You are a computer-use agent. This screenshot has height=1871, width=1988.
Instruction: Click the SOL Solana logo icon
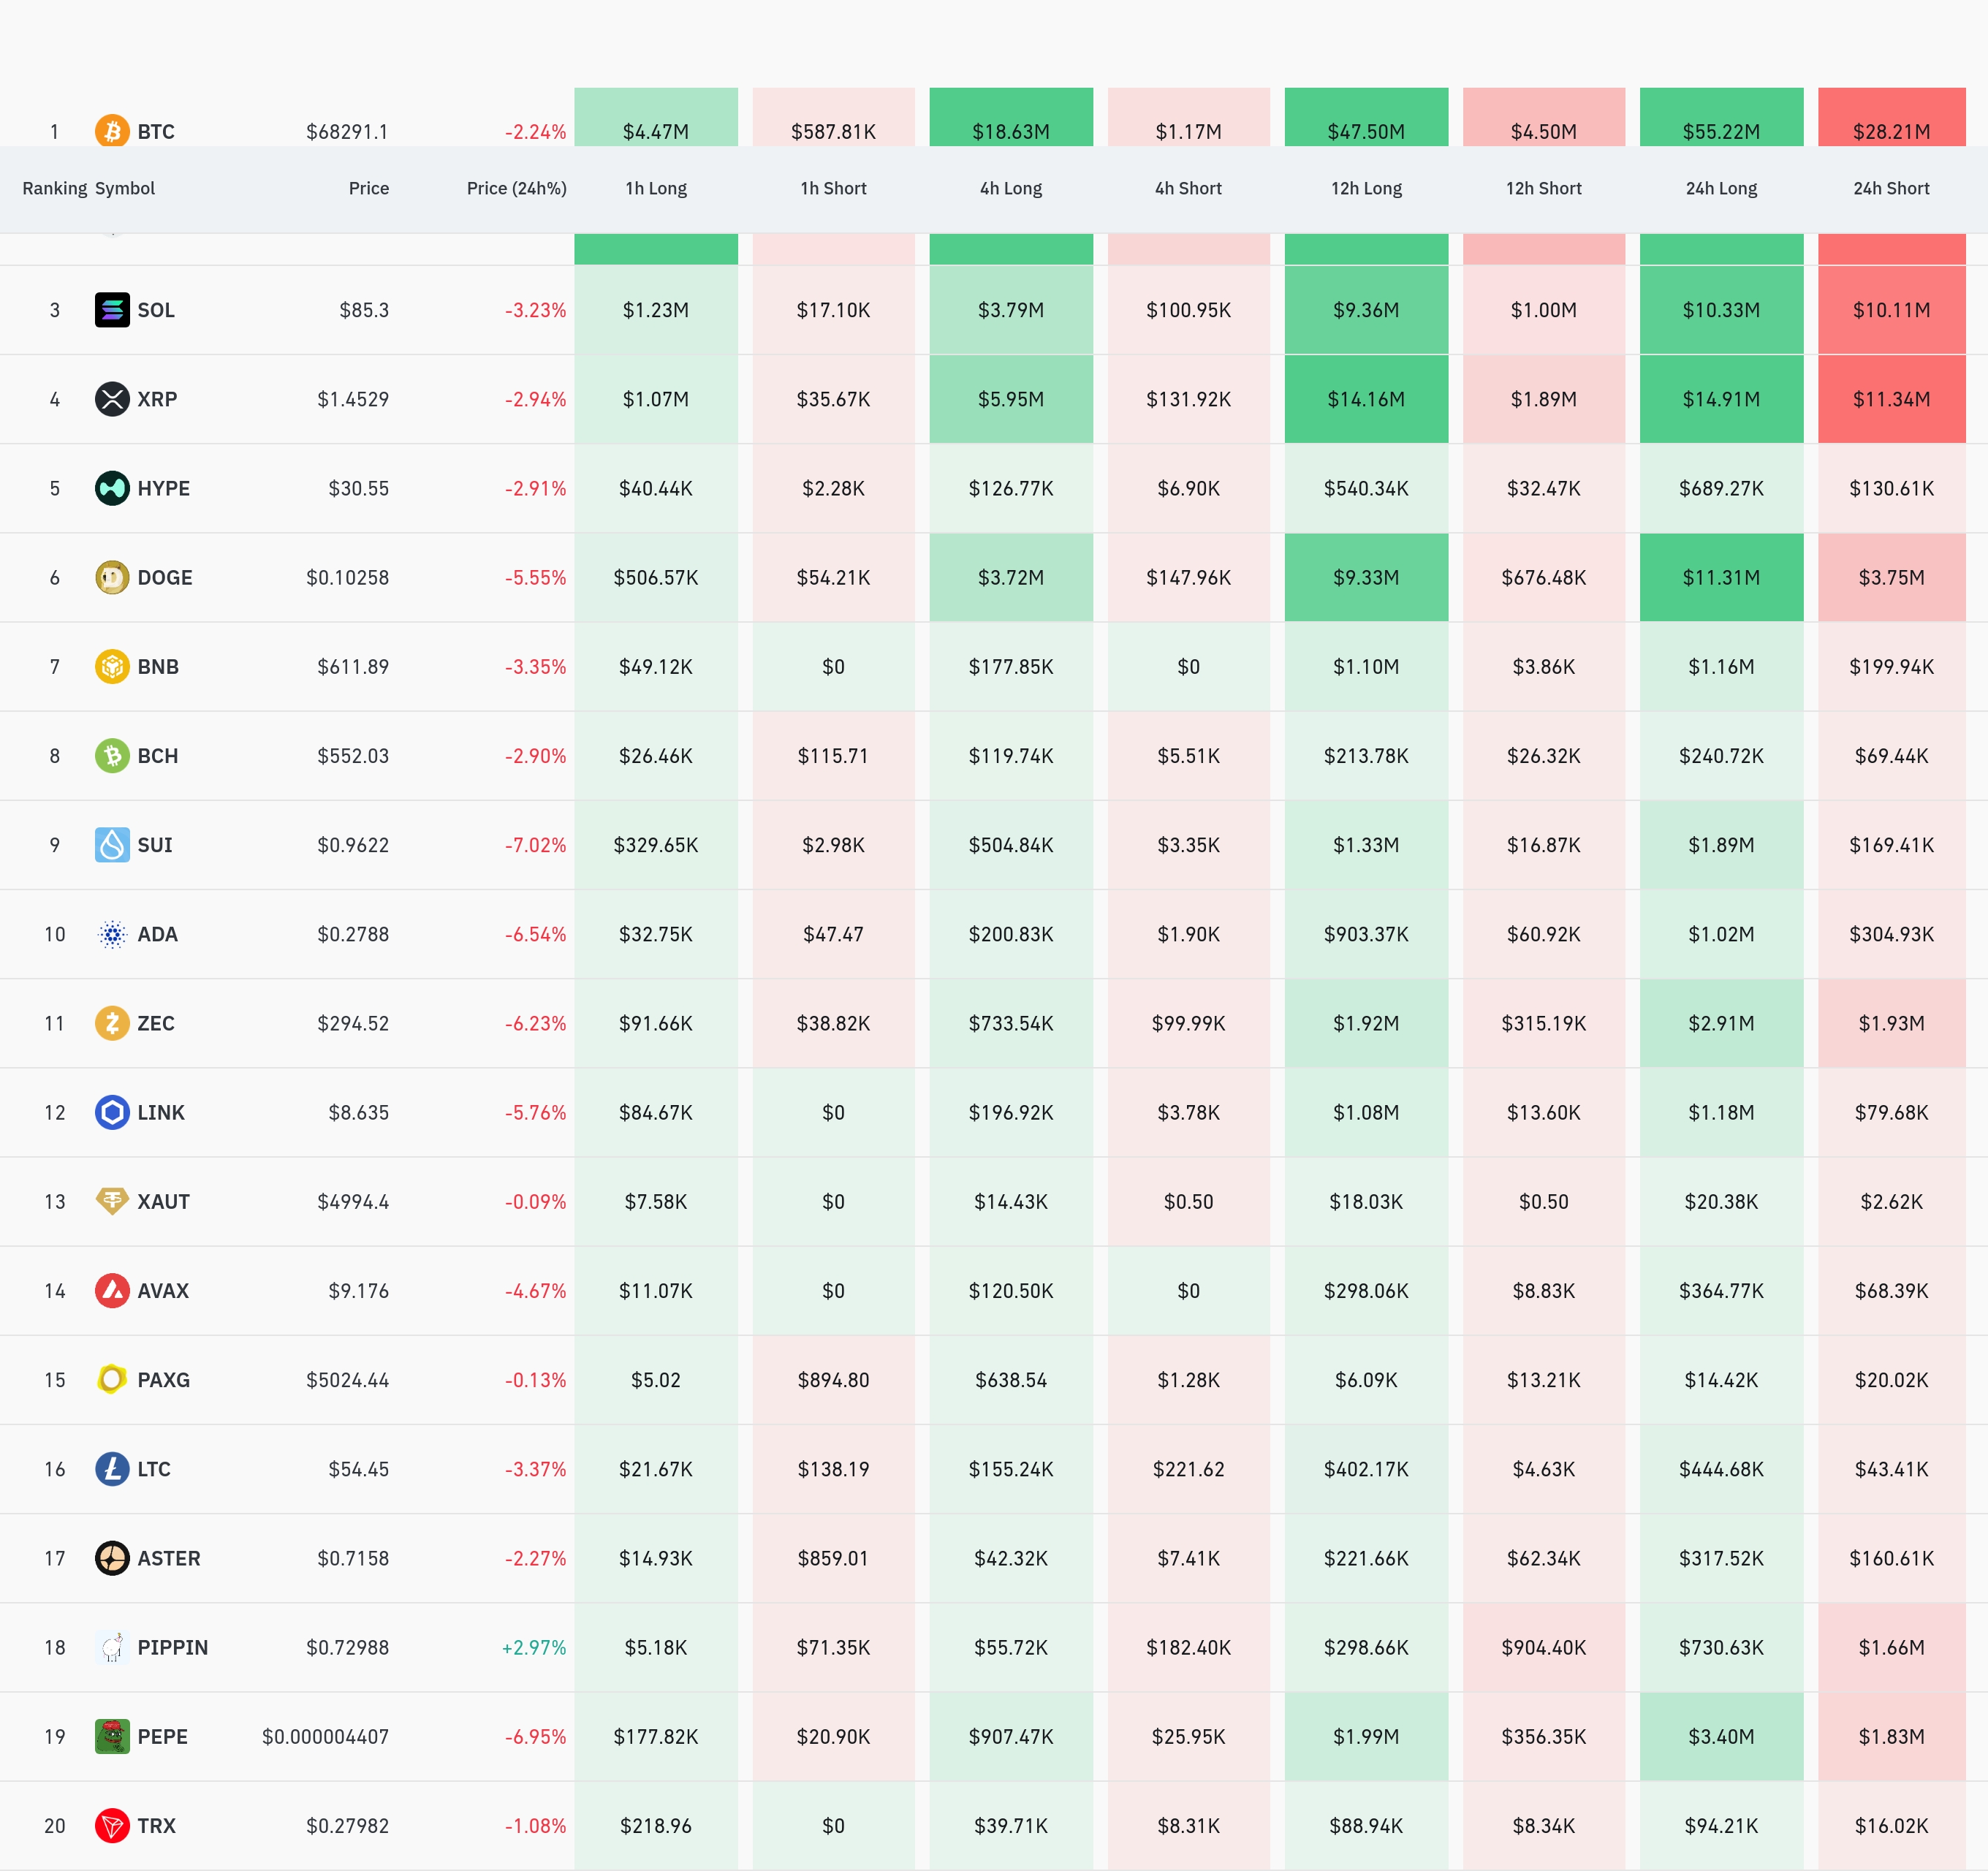coord(112,310)
